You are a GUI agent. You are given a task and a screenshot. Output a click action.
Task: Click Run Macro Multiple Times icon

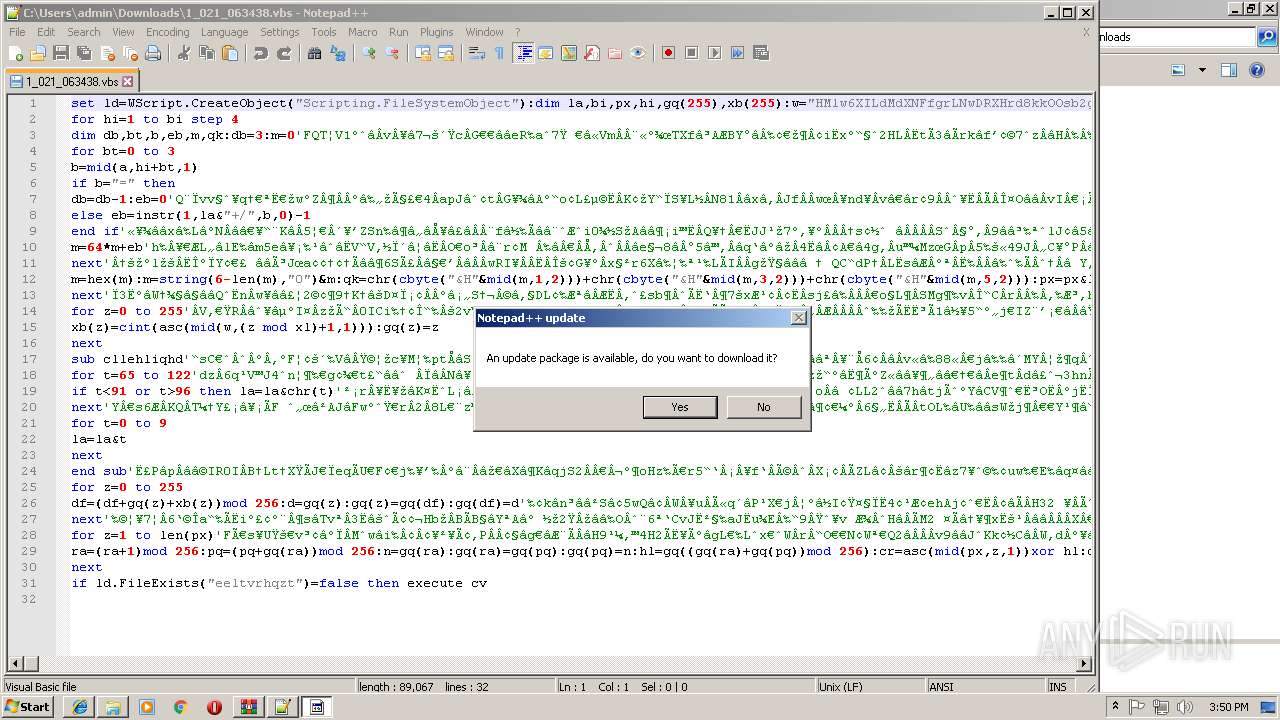[x=737, y=53]
